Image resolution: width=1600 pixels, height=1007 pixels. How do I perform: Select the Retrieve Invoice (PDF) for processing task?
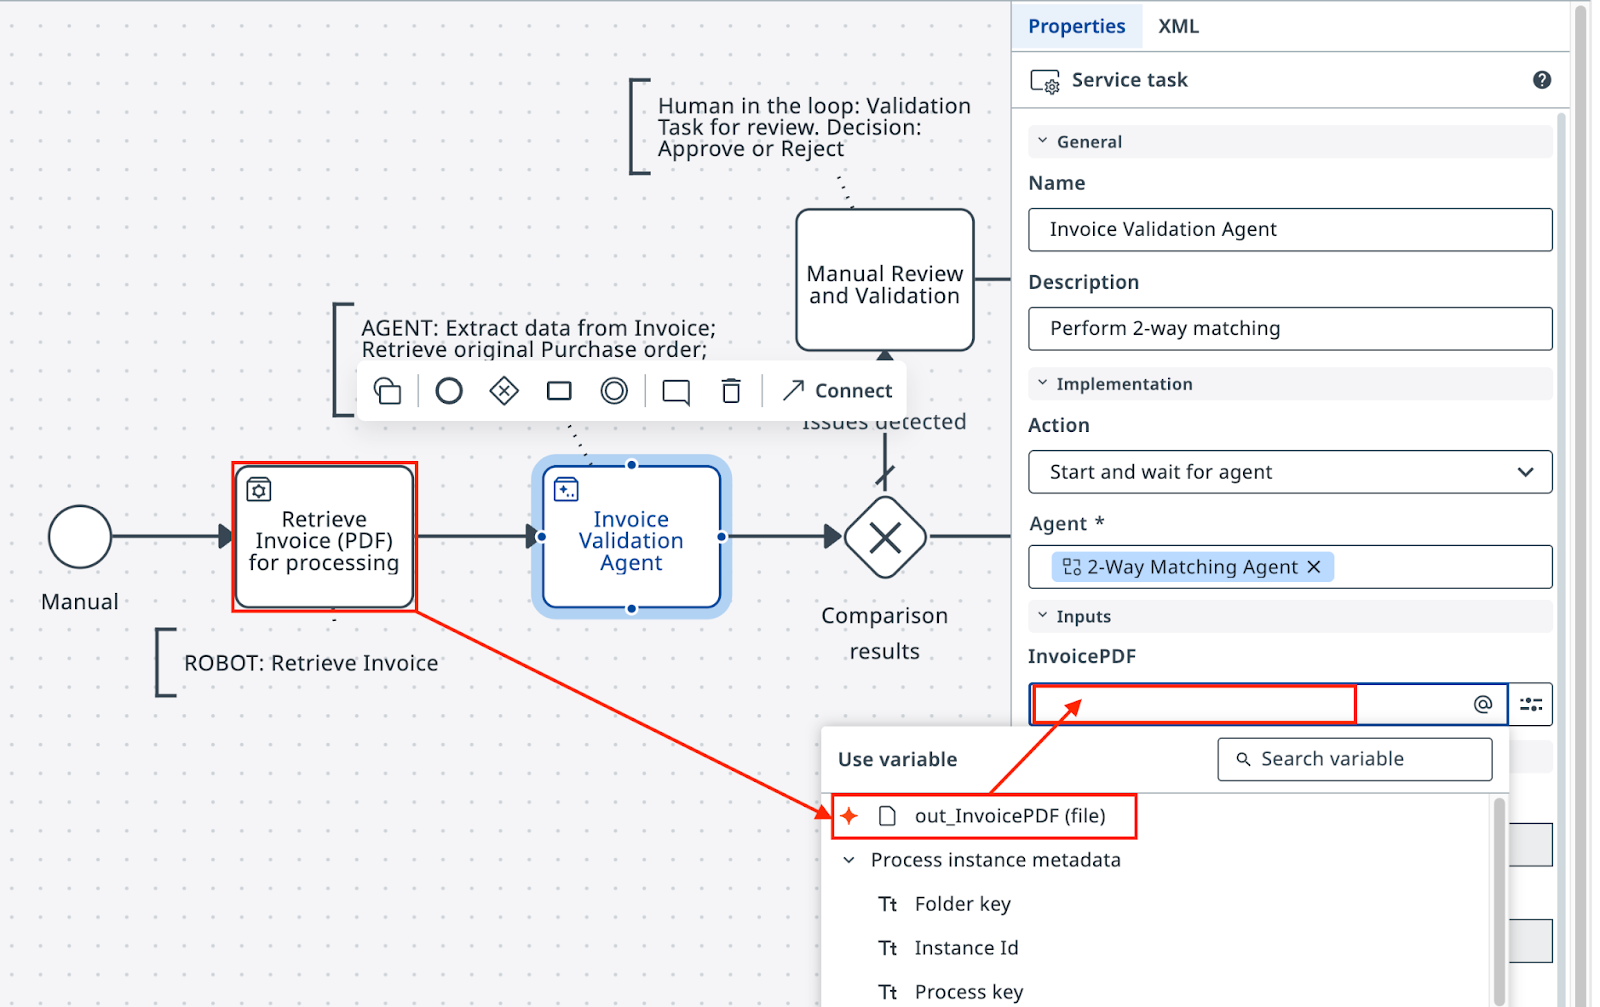pos(324,537)
